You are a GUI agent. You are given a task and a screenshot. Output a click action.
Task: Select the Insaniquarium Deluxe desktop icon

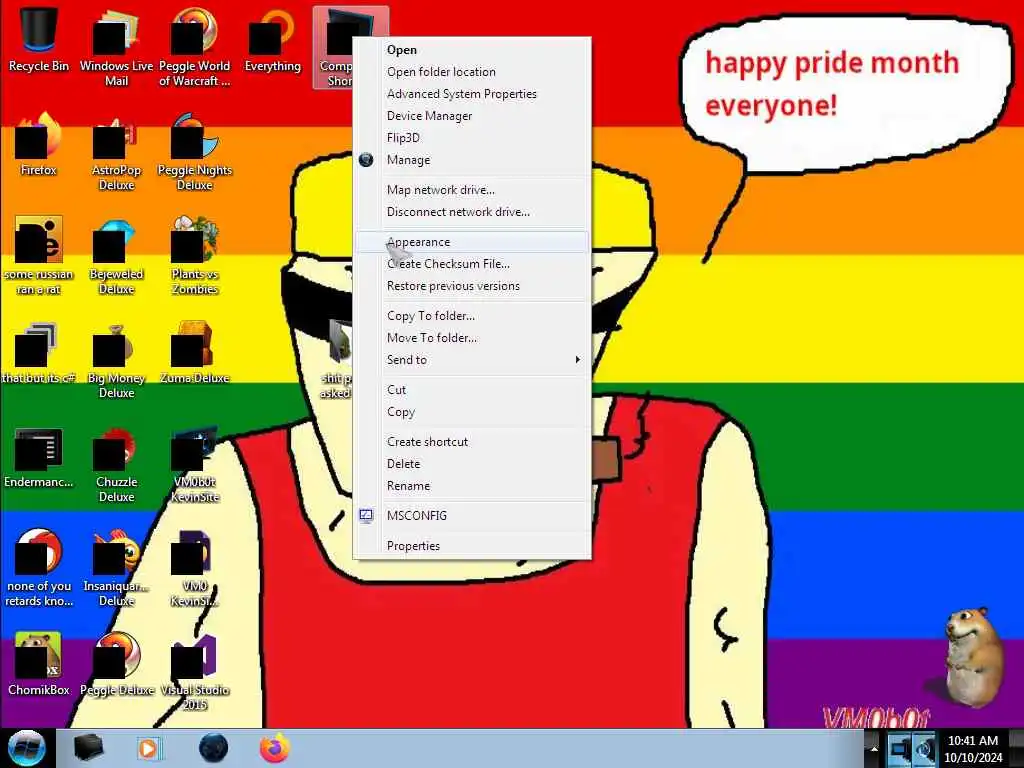point(116,568)
